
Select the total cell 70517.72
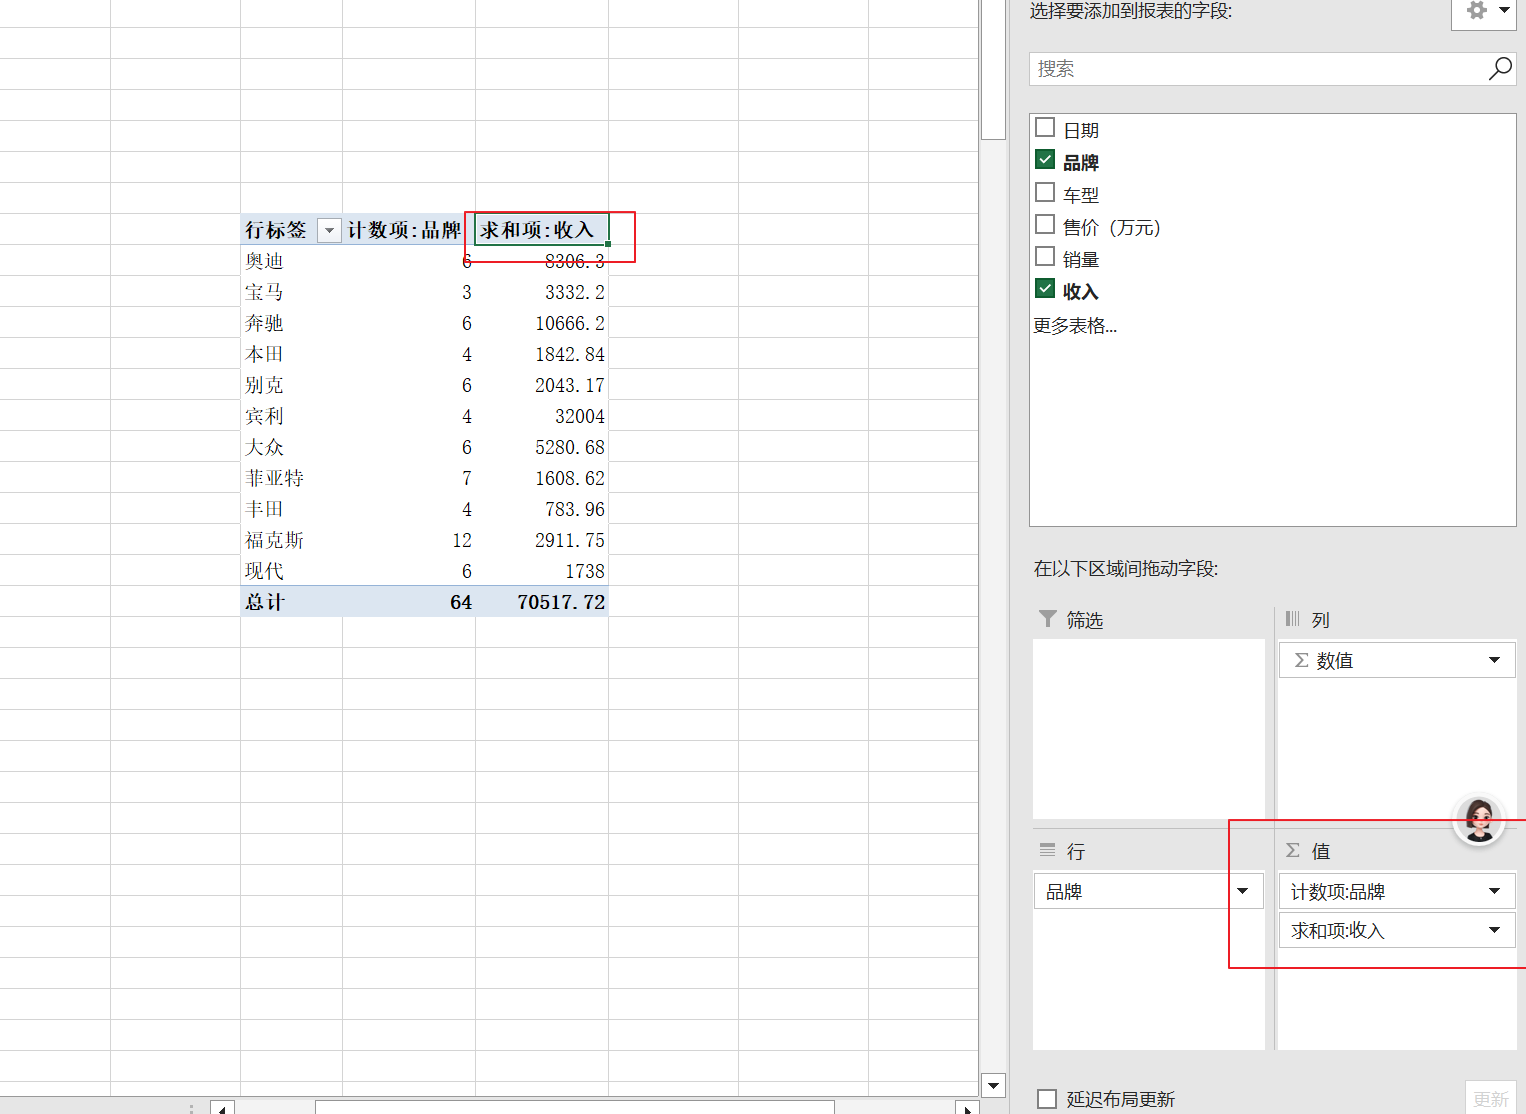tap(541, 602)
